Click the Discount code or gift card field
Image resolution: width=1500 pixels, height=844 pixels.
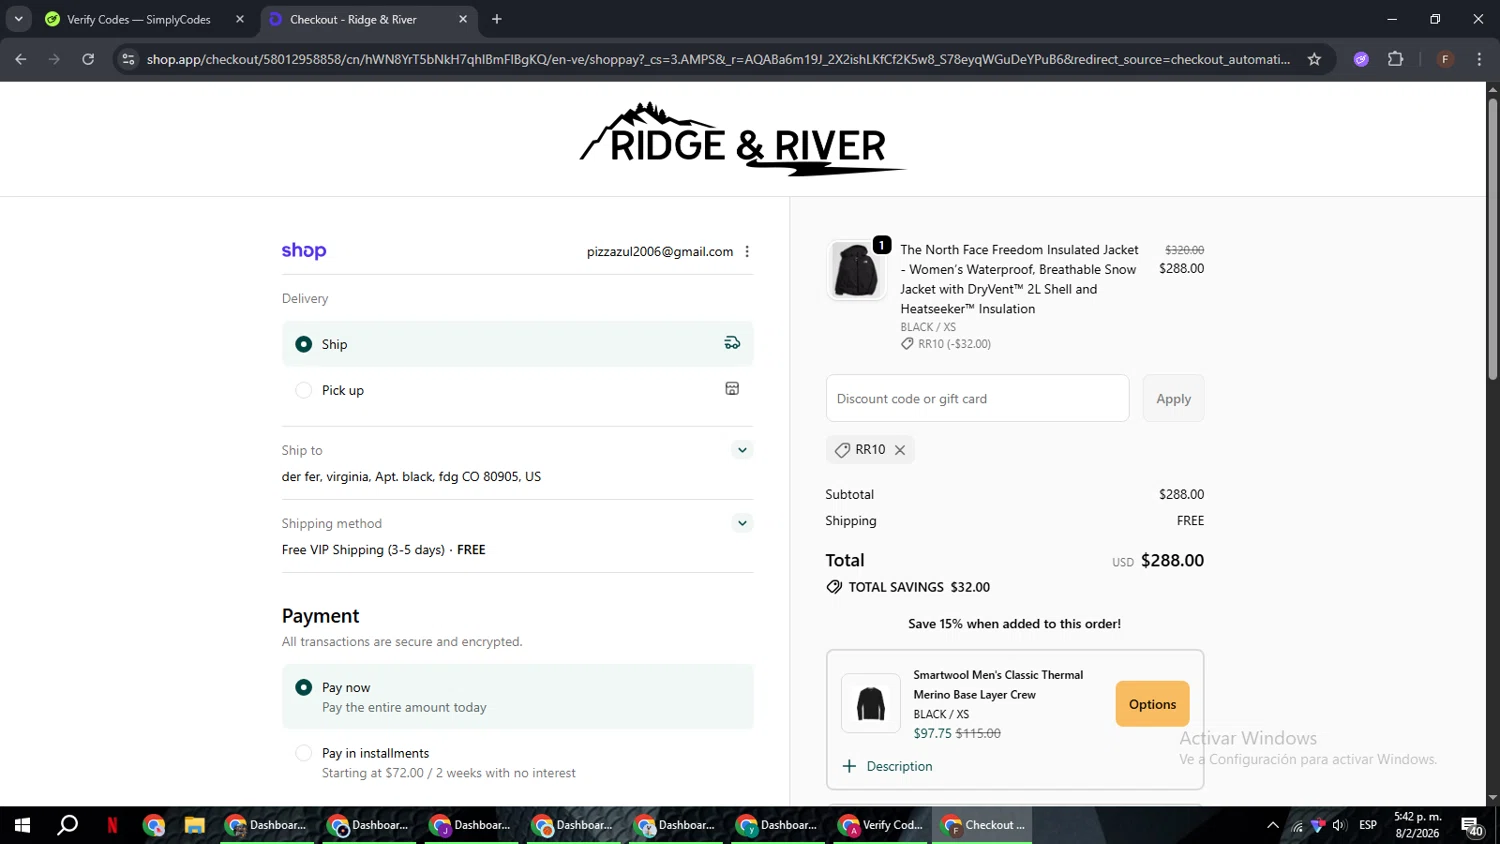(977, 398)
